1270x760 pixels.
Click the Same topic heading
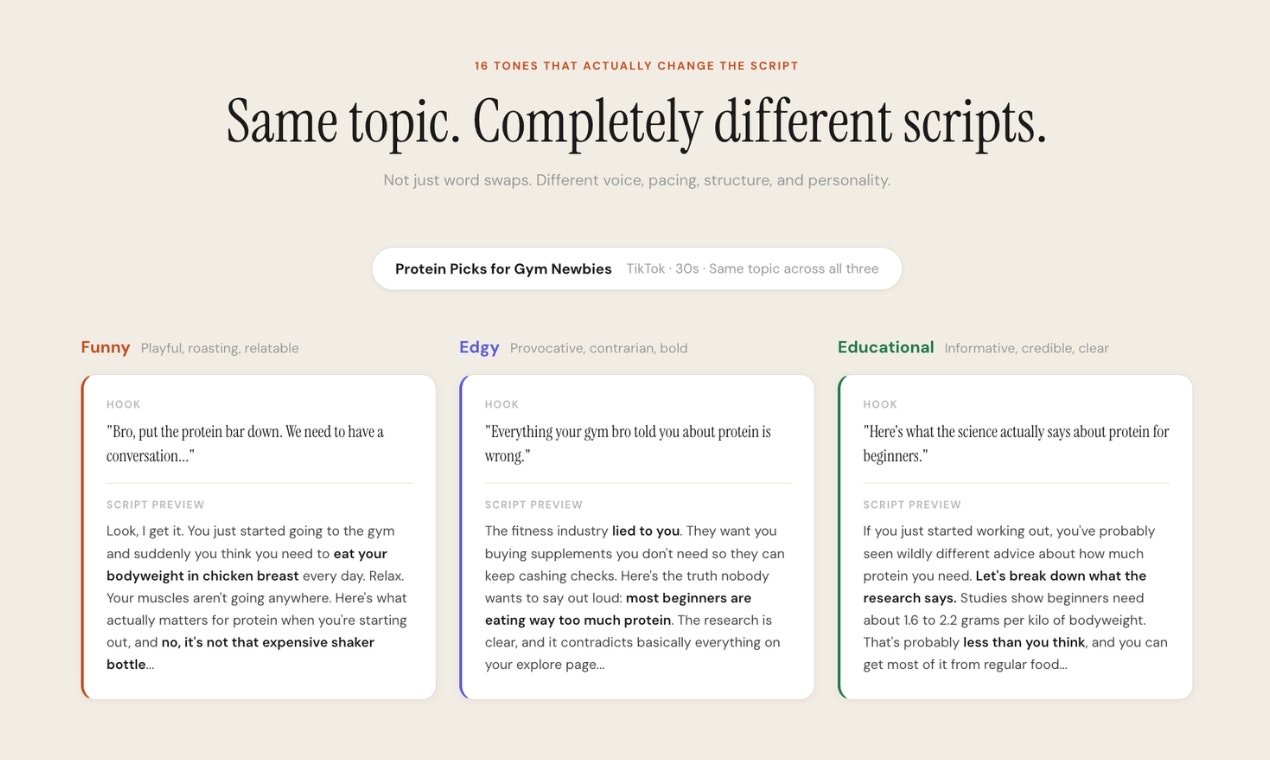[637, 122]
